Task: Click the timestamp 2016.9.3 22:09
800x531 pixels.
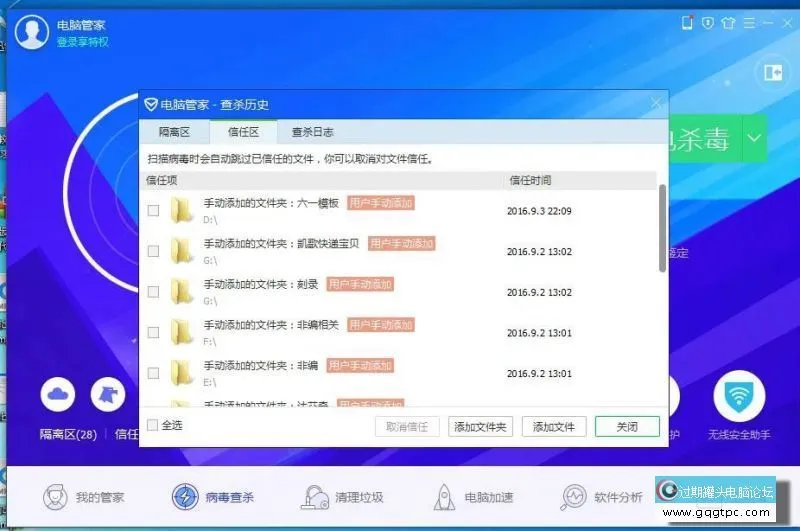Action: click(539, 211)
